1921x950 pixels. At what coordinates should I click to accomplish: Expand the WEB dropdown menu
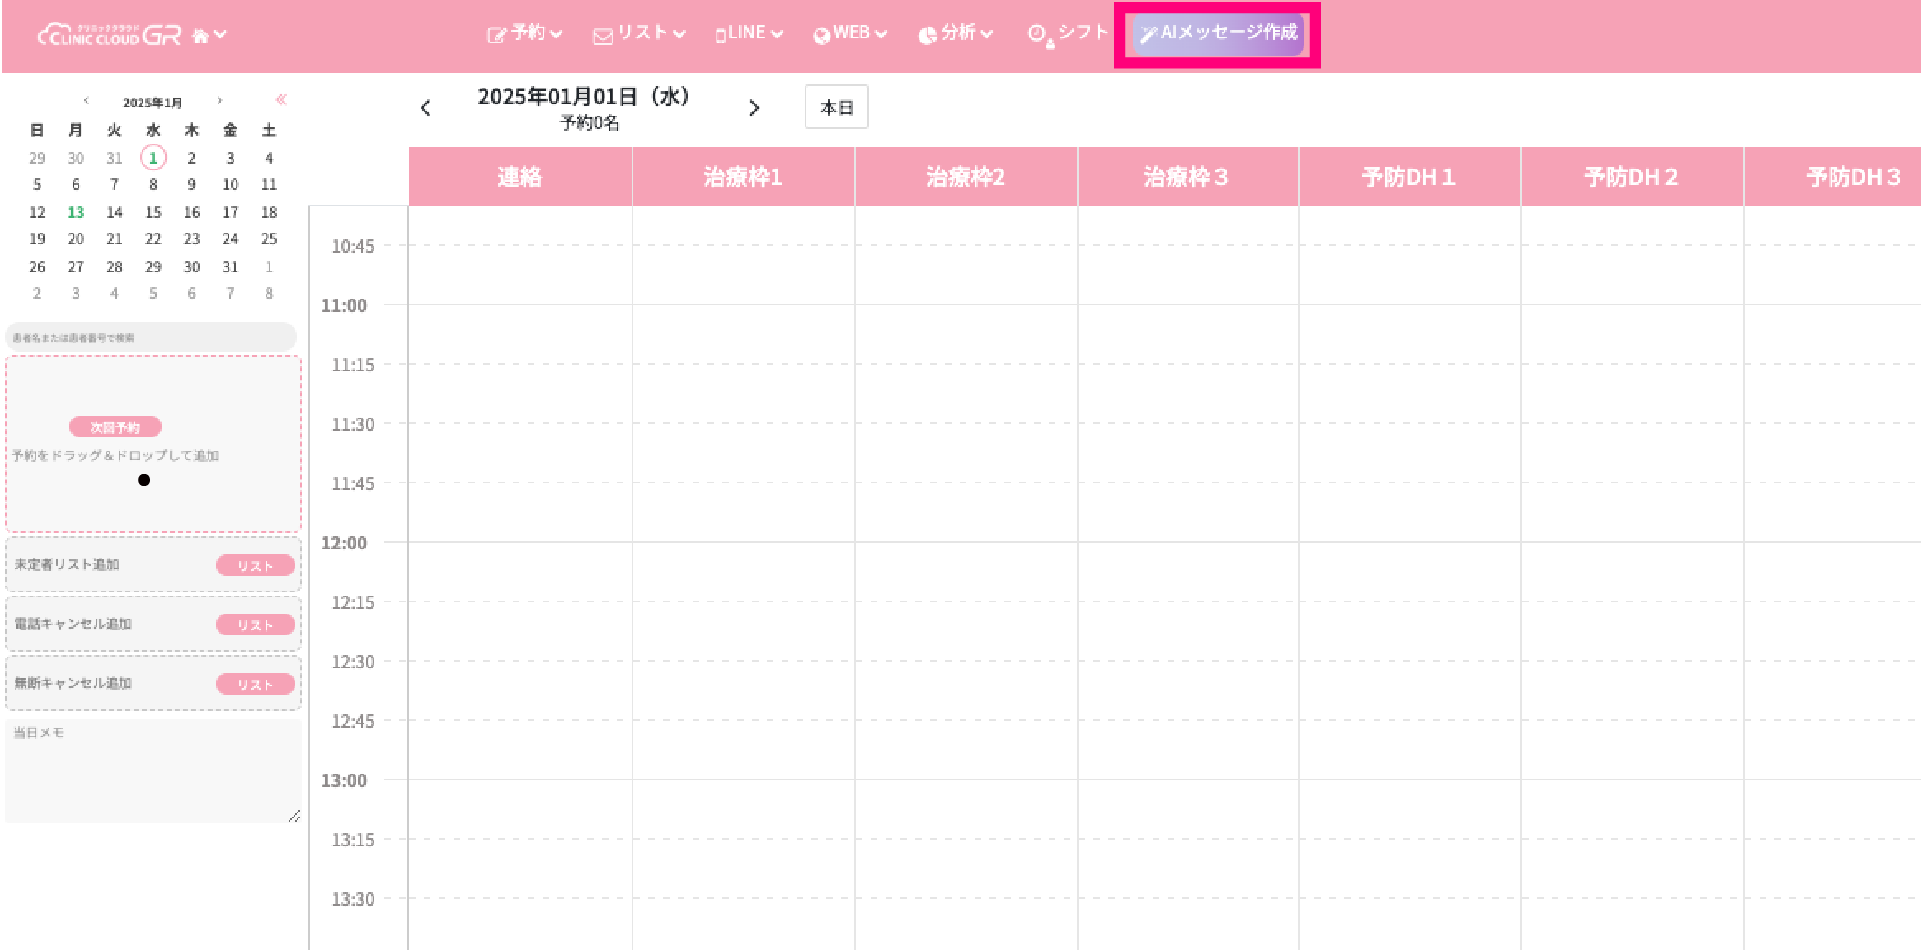tap(850, 33)
